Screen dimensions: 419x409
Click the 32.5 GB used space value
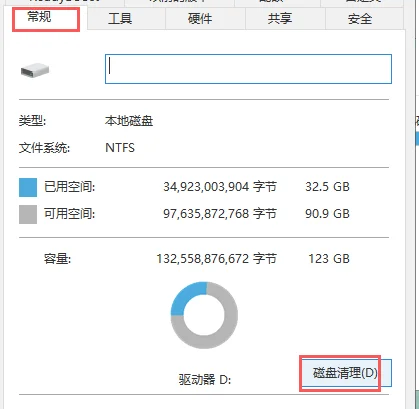click(x=327, y=187)
